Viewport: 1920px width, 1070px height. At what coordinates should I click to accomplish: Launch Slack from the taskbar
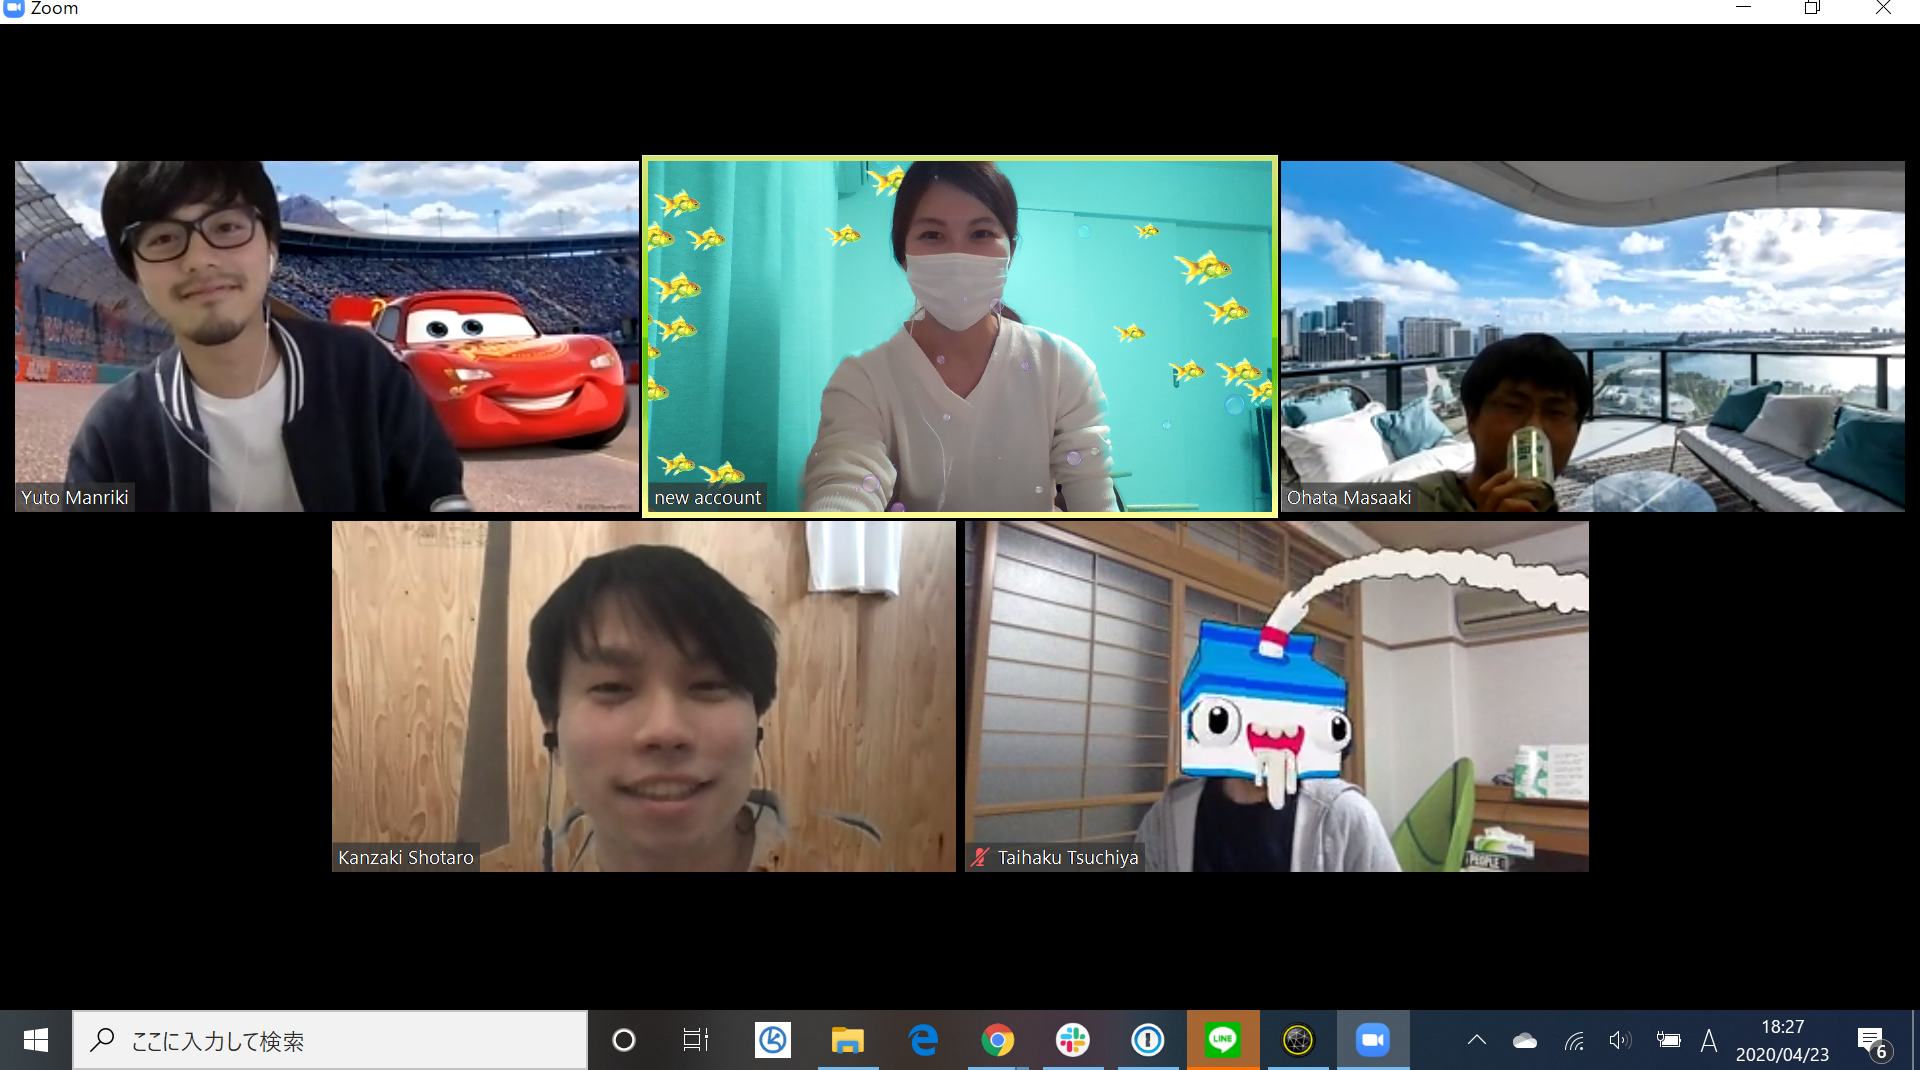(x=1072, y=1040)
